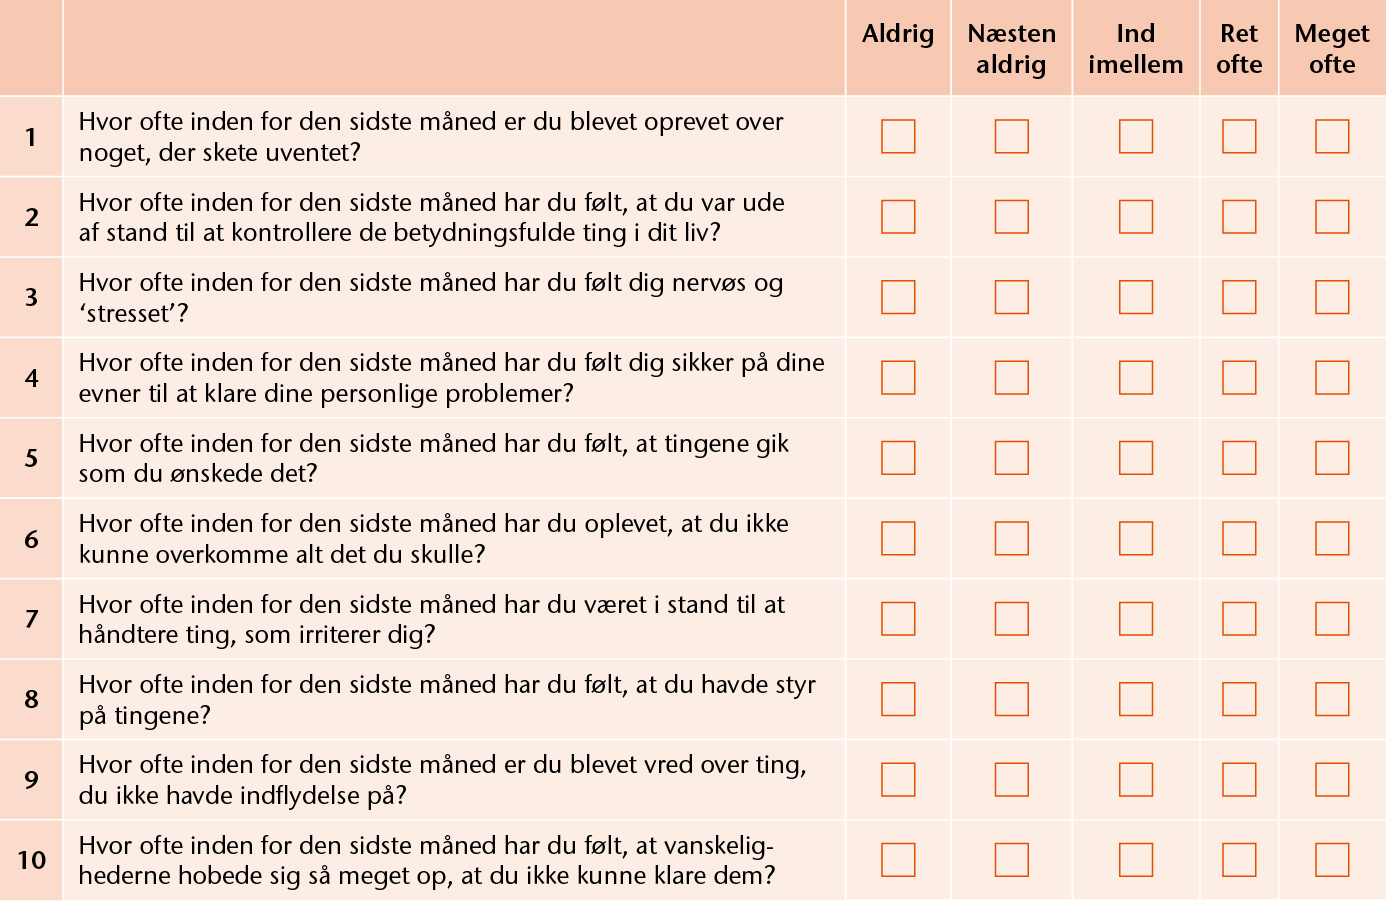Select 'Meget ofte' for question 10
1386x901 pixels.
pos(1332,860)
